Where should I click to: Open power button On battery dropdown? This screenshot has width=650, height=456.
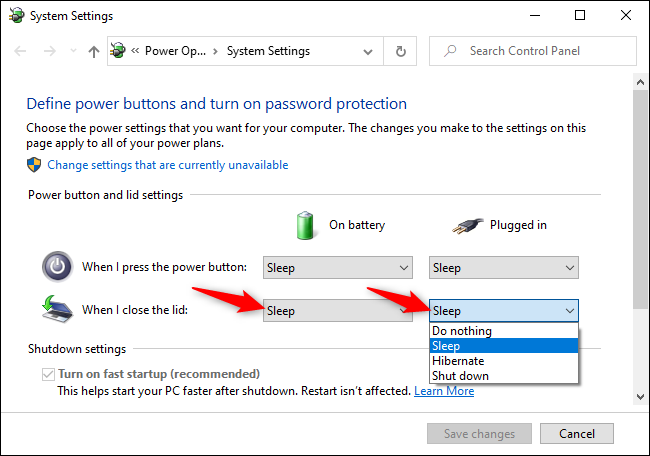[338, 267]
